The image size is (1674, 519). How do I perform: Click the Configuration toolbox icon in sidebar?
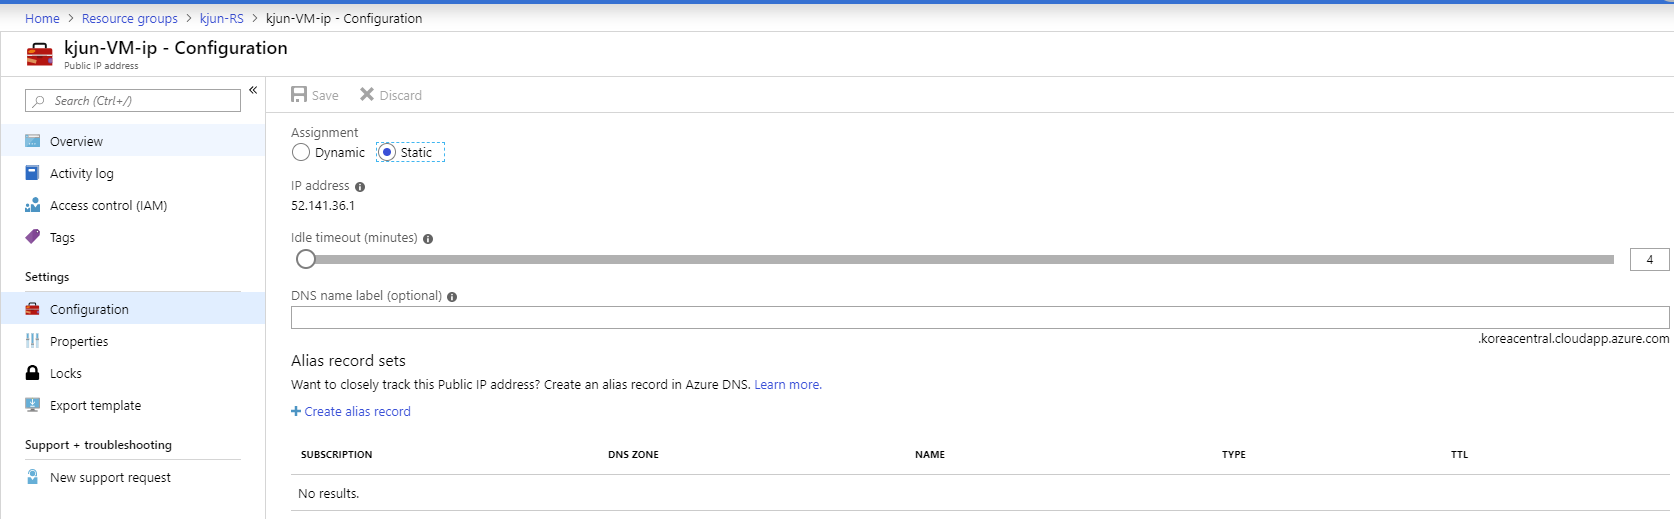pyautogui.click(x=32, y=309)
